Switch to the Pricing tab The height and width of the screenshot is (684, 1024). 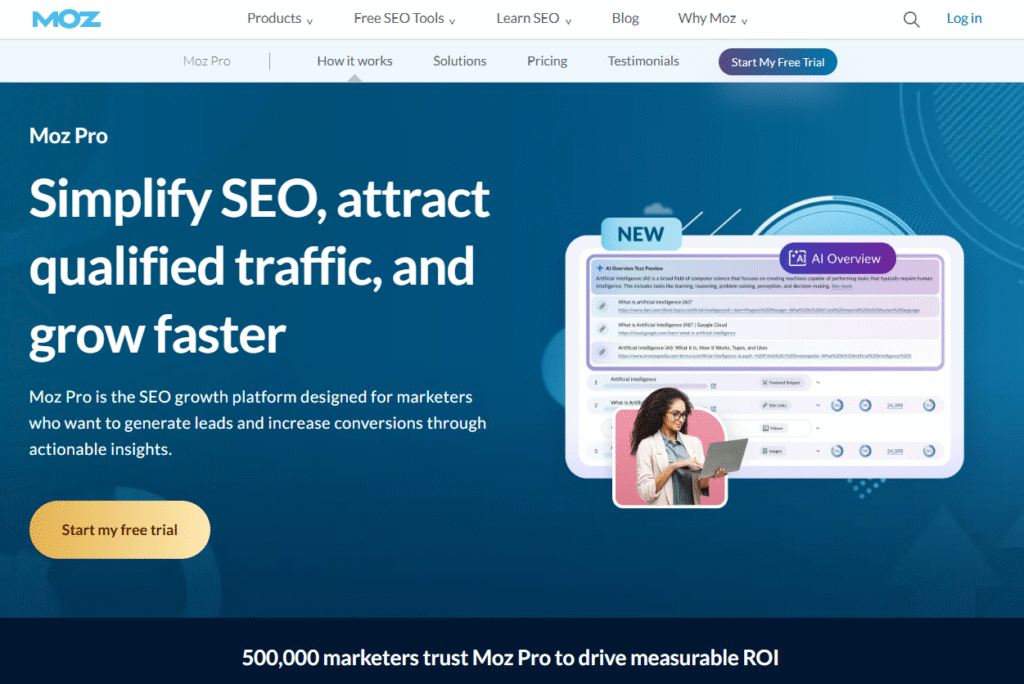(547, 61)
